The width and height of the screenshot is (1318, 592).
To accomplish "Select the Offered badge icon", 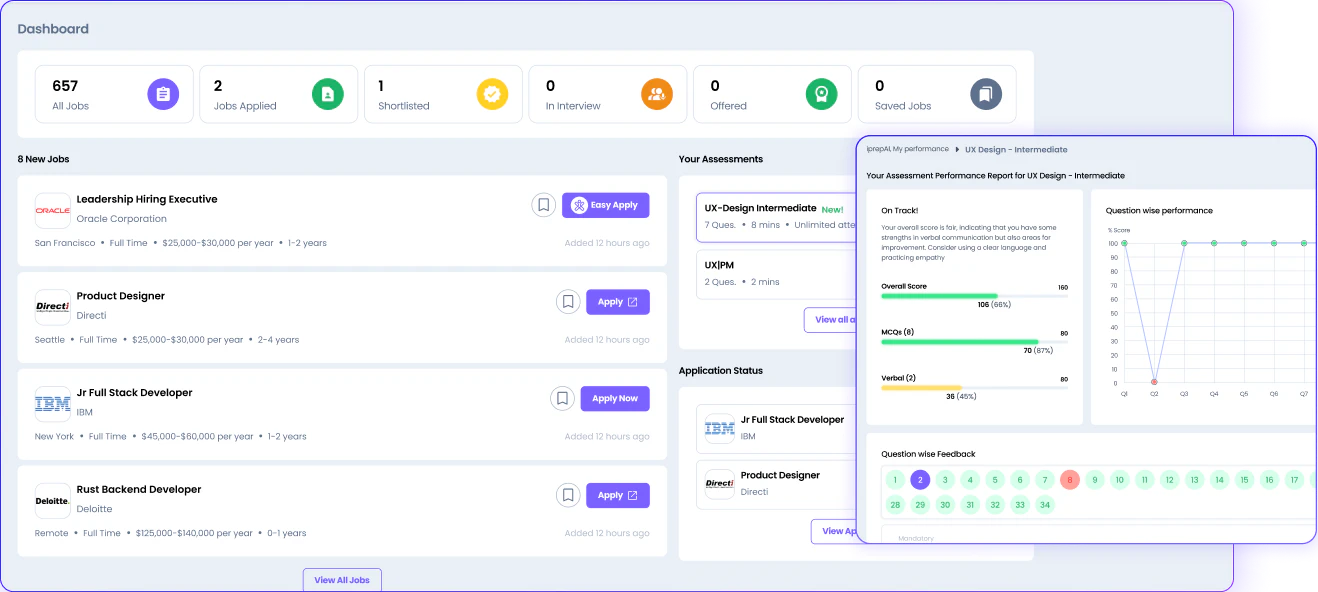I will tap(821, 93).
